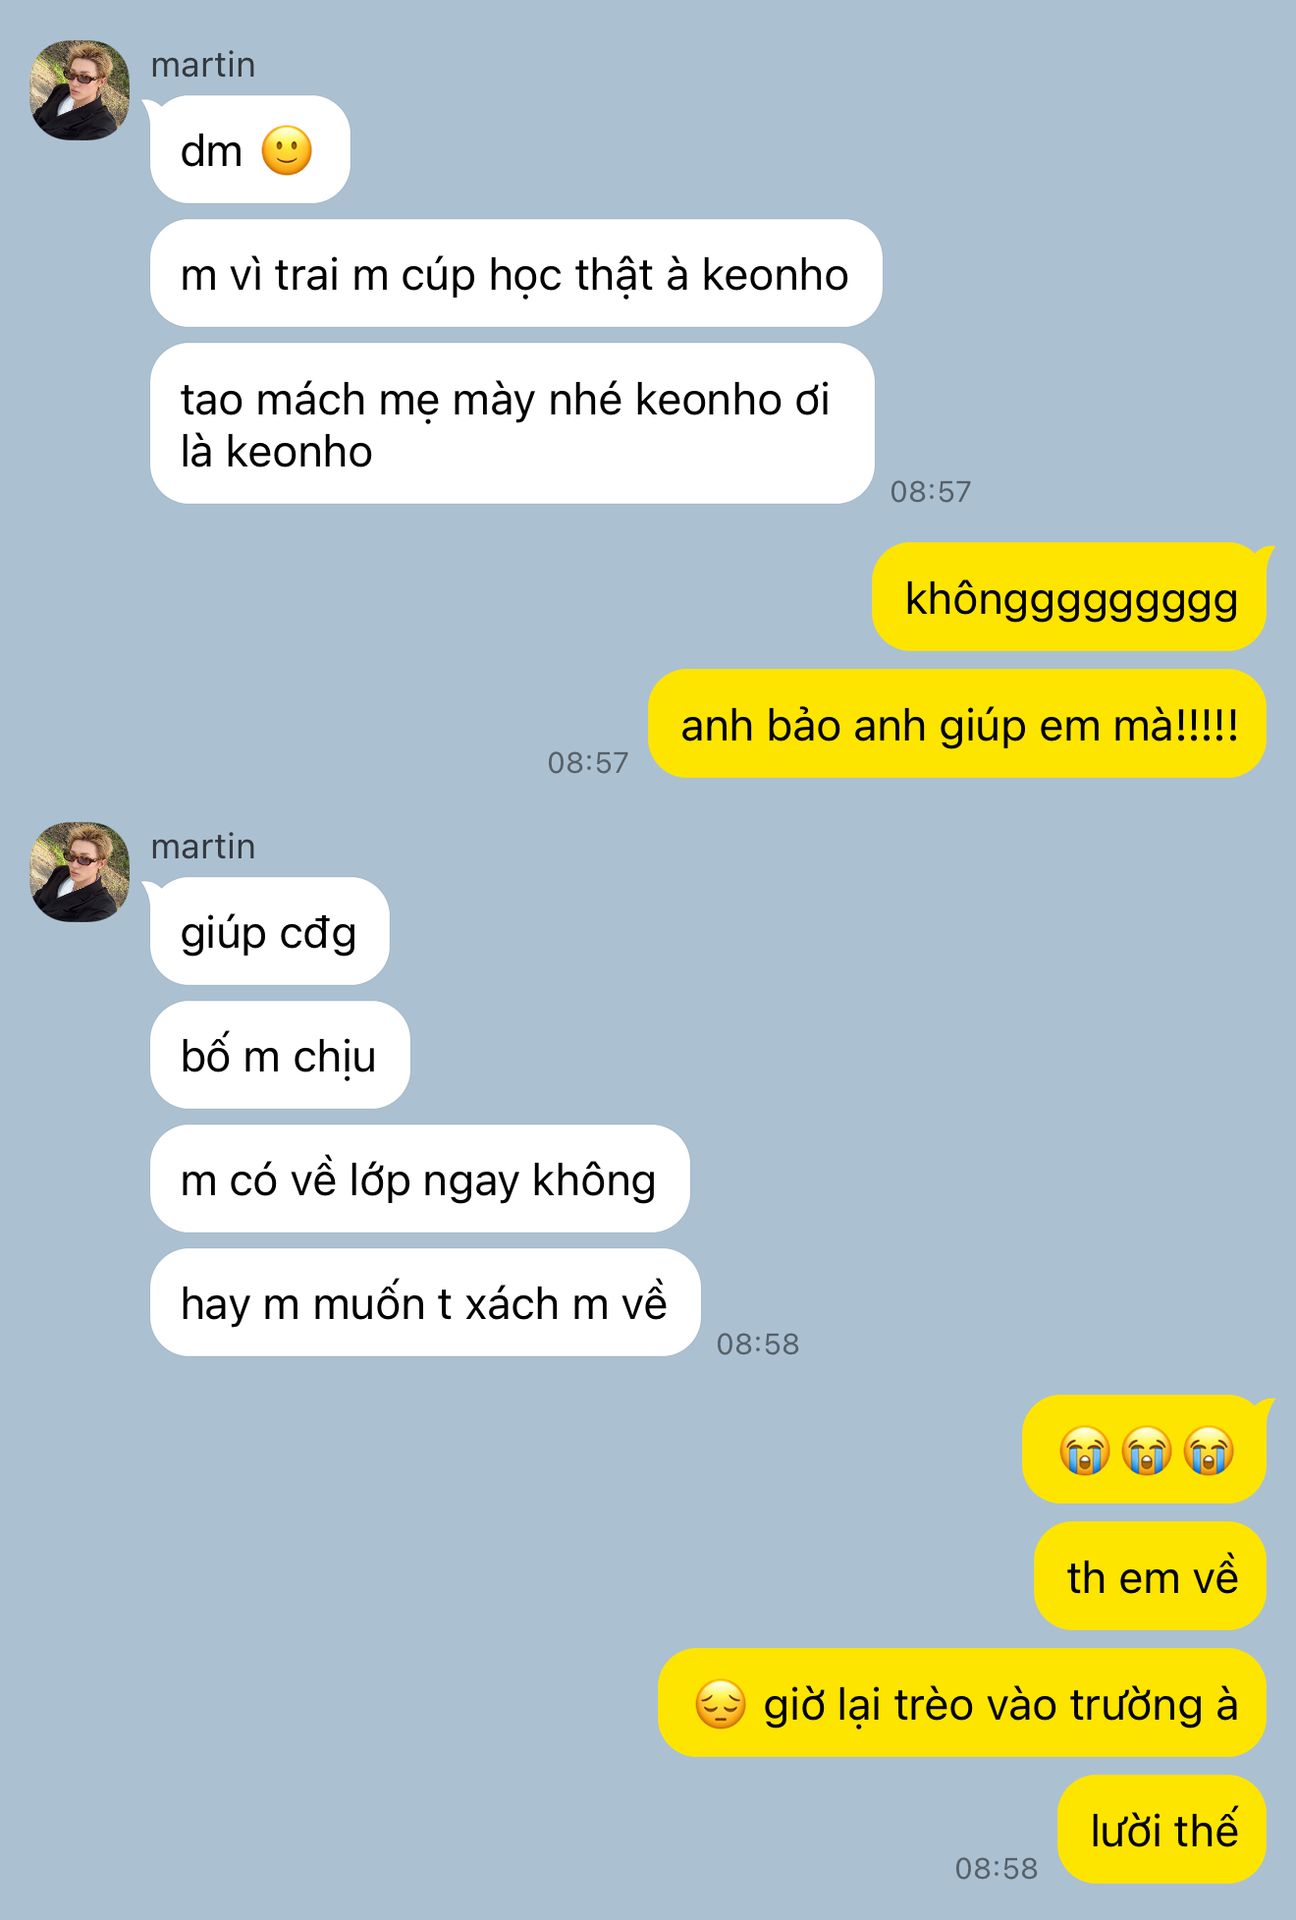Image resolution: width=1296 pixels, height=1920 pixels.
Task: Tap the message "m có về lớp ngay không"
Action: click(x=420, y=1179)
